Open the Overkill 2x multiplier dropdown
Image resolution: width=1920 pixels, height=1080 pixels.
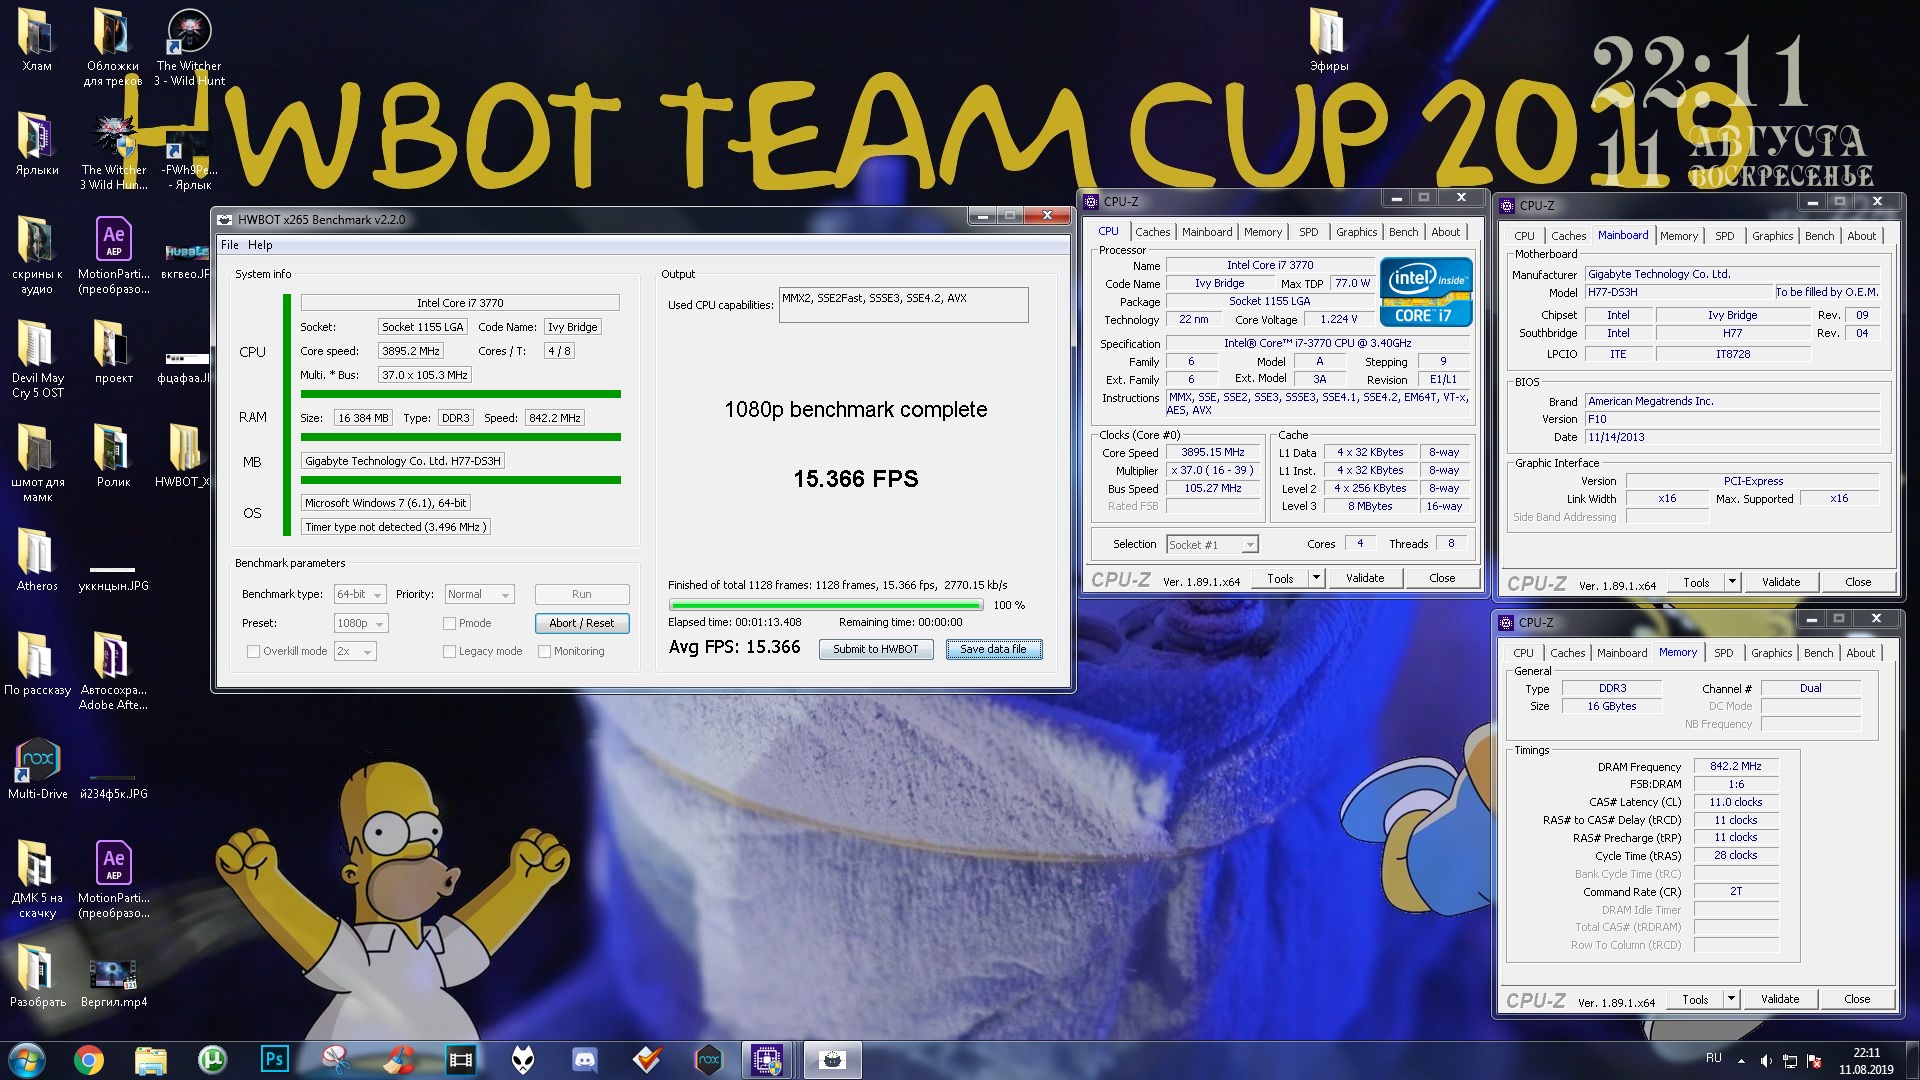(x=355, y=651)
